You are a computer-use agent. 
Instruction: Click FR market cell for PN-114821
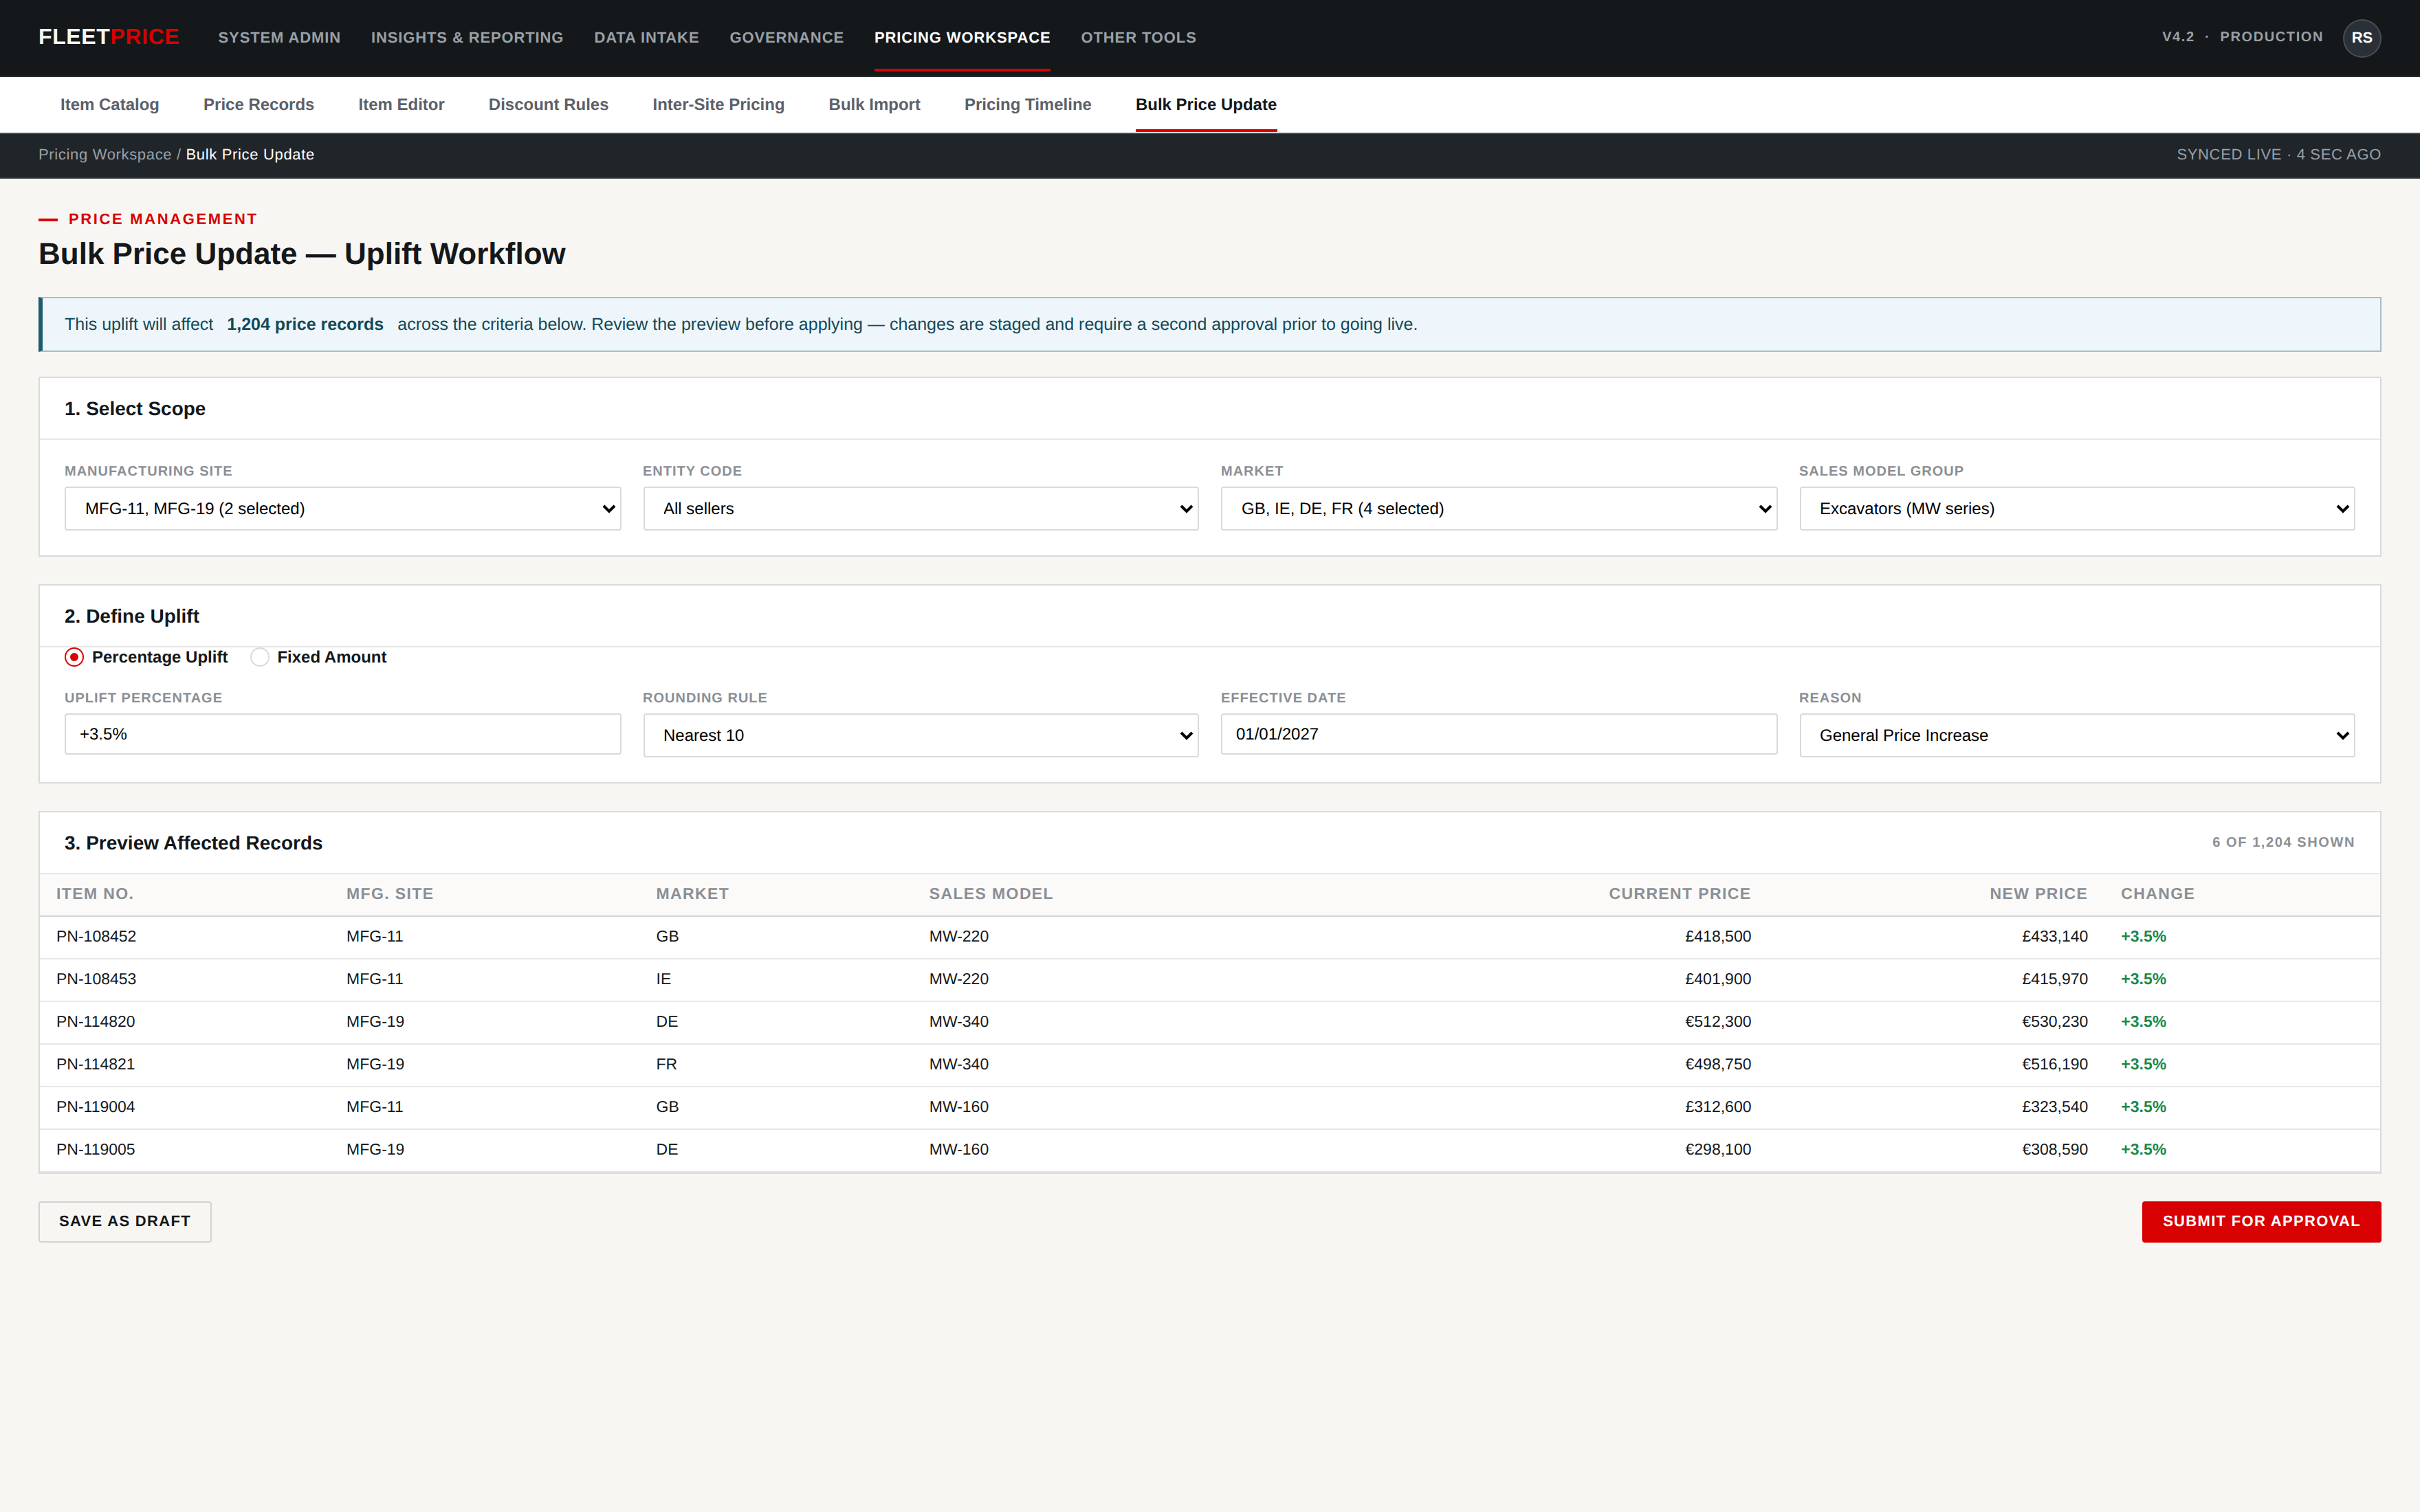[x=666, y=1064]
